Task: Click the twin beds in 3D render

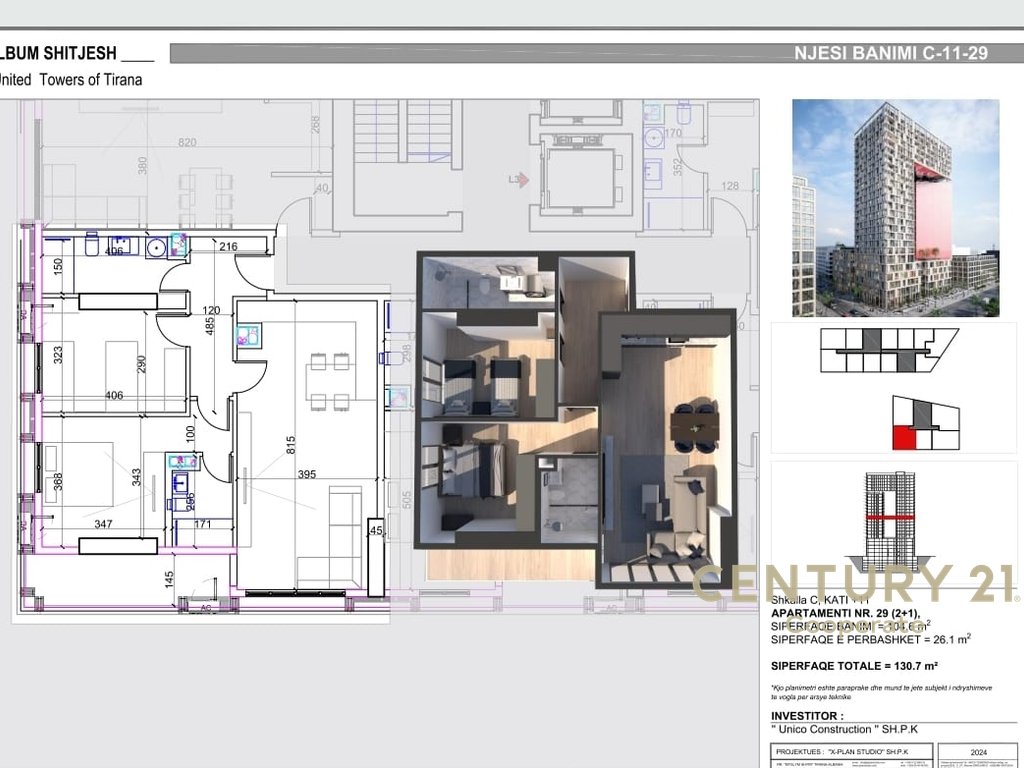Action: coord(482,385)
